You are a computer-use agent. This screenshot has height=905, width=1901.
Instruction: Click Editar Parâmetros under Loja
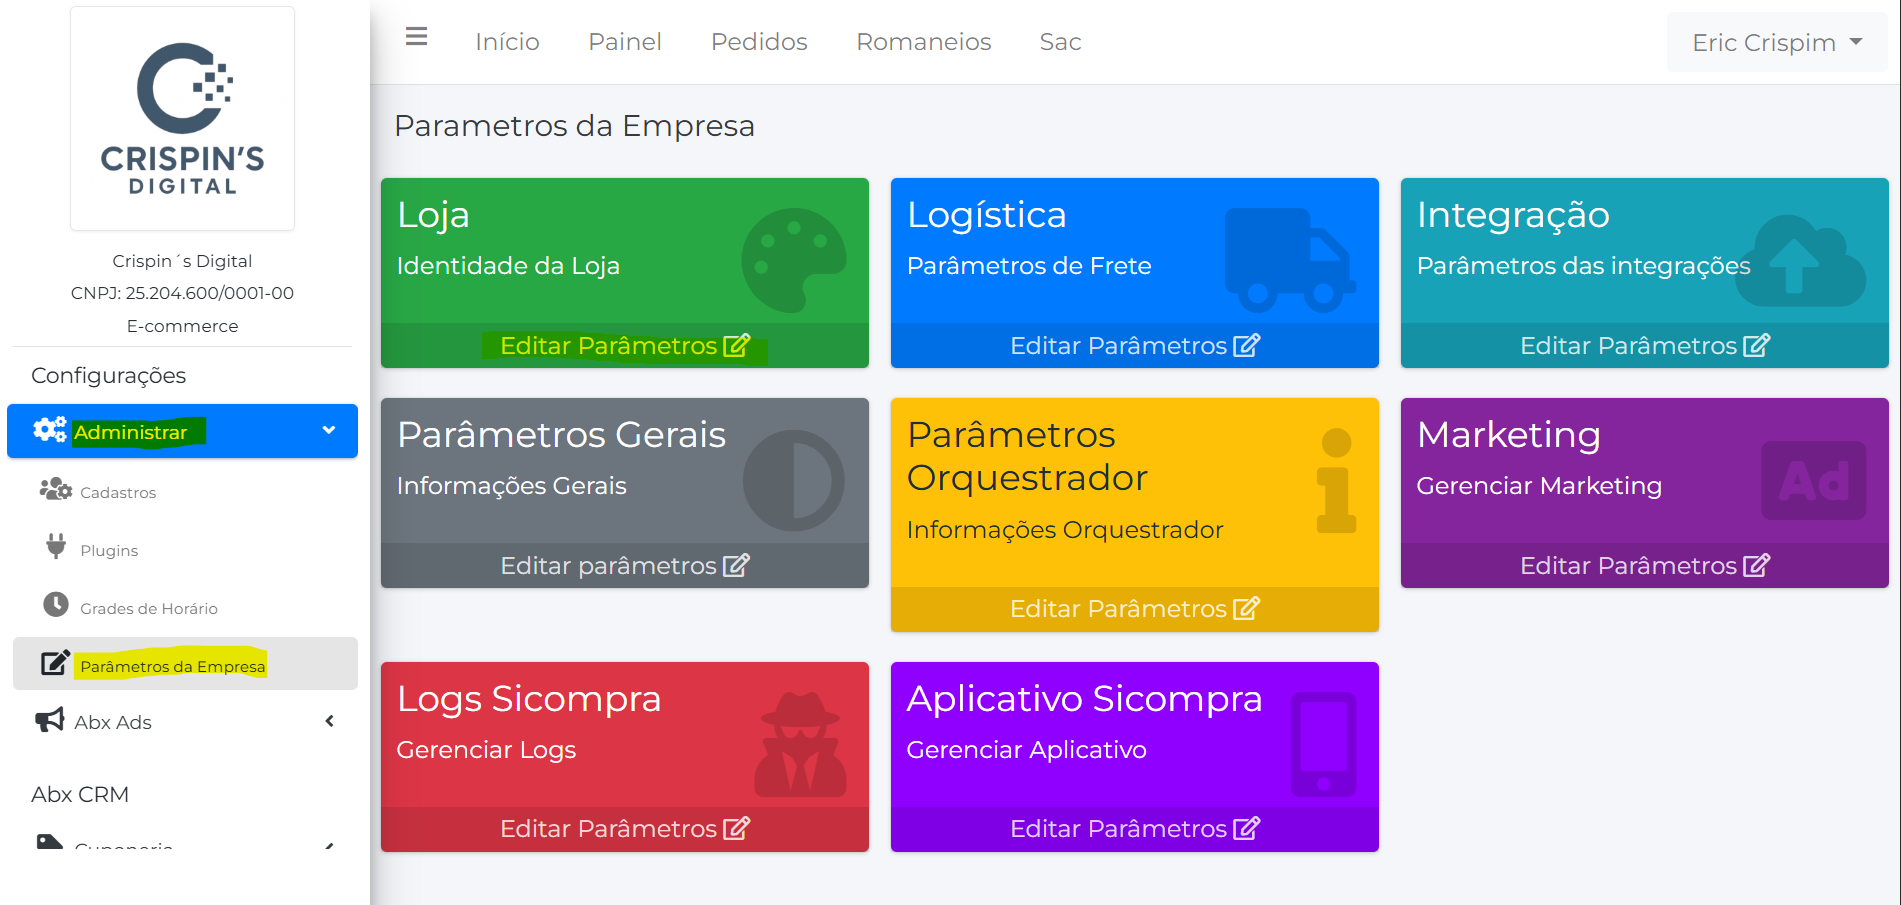click(x=624, y=346)
